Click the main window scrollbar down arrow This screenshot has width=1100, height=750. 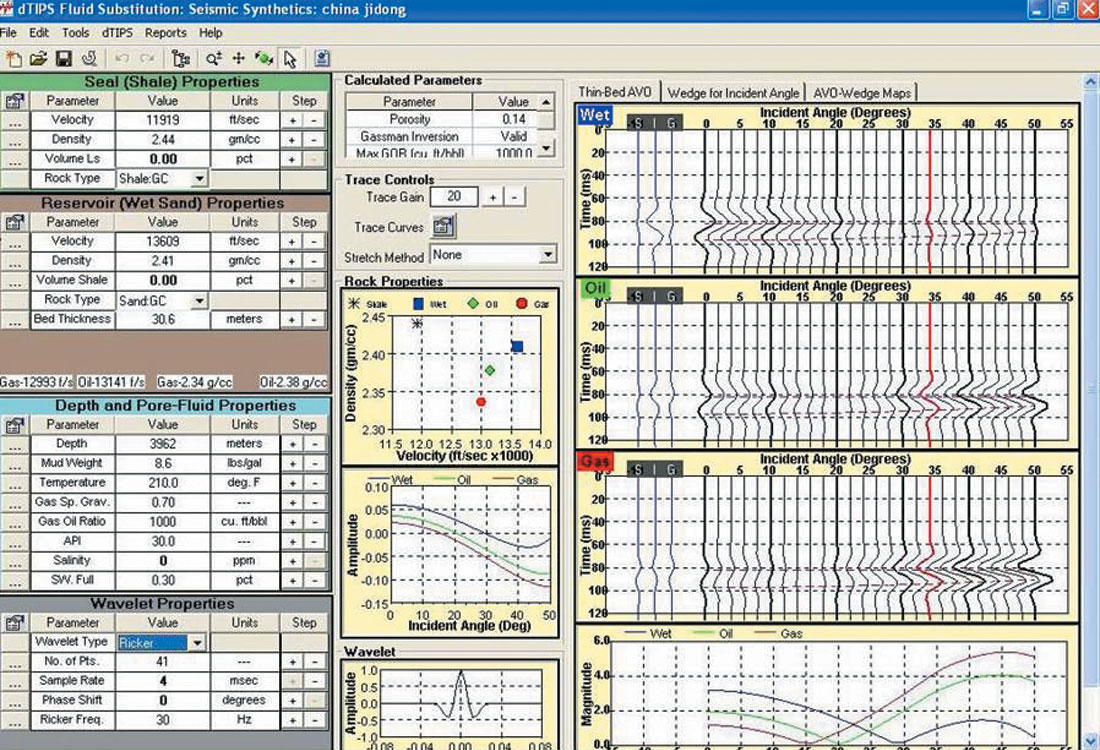[1092, 740]
